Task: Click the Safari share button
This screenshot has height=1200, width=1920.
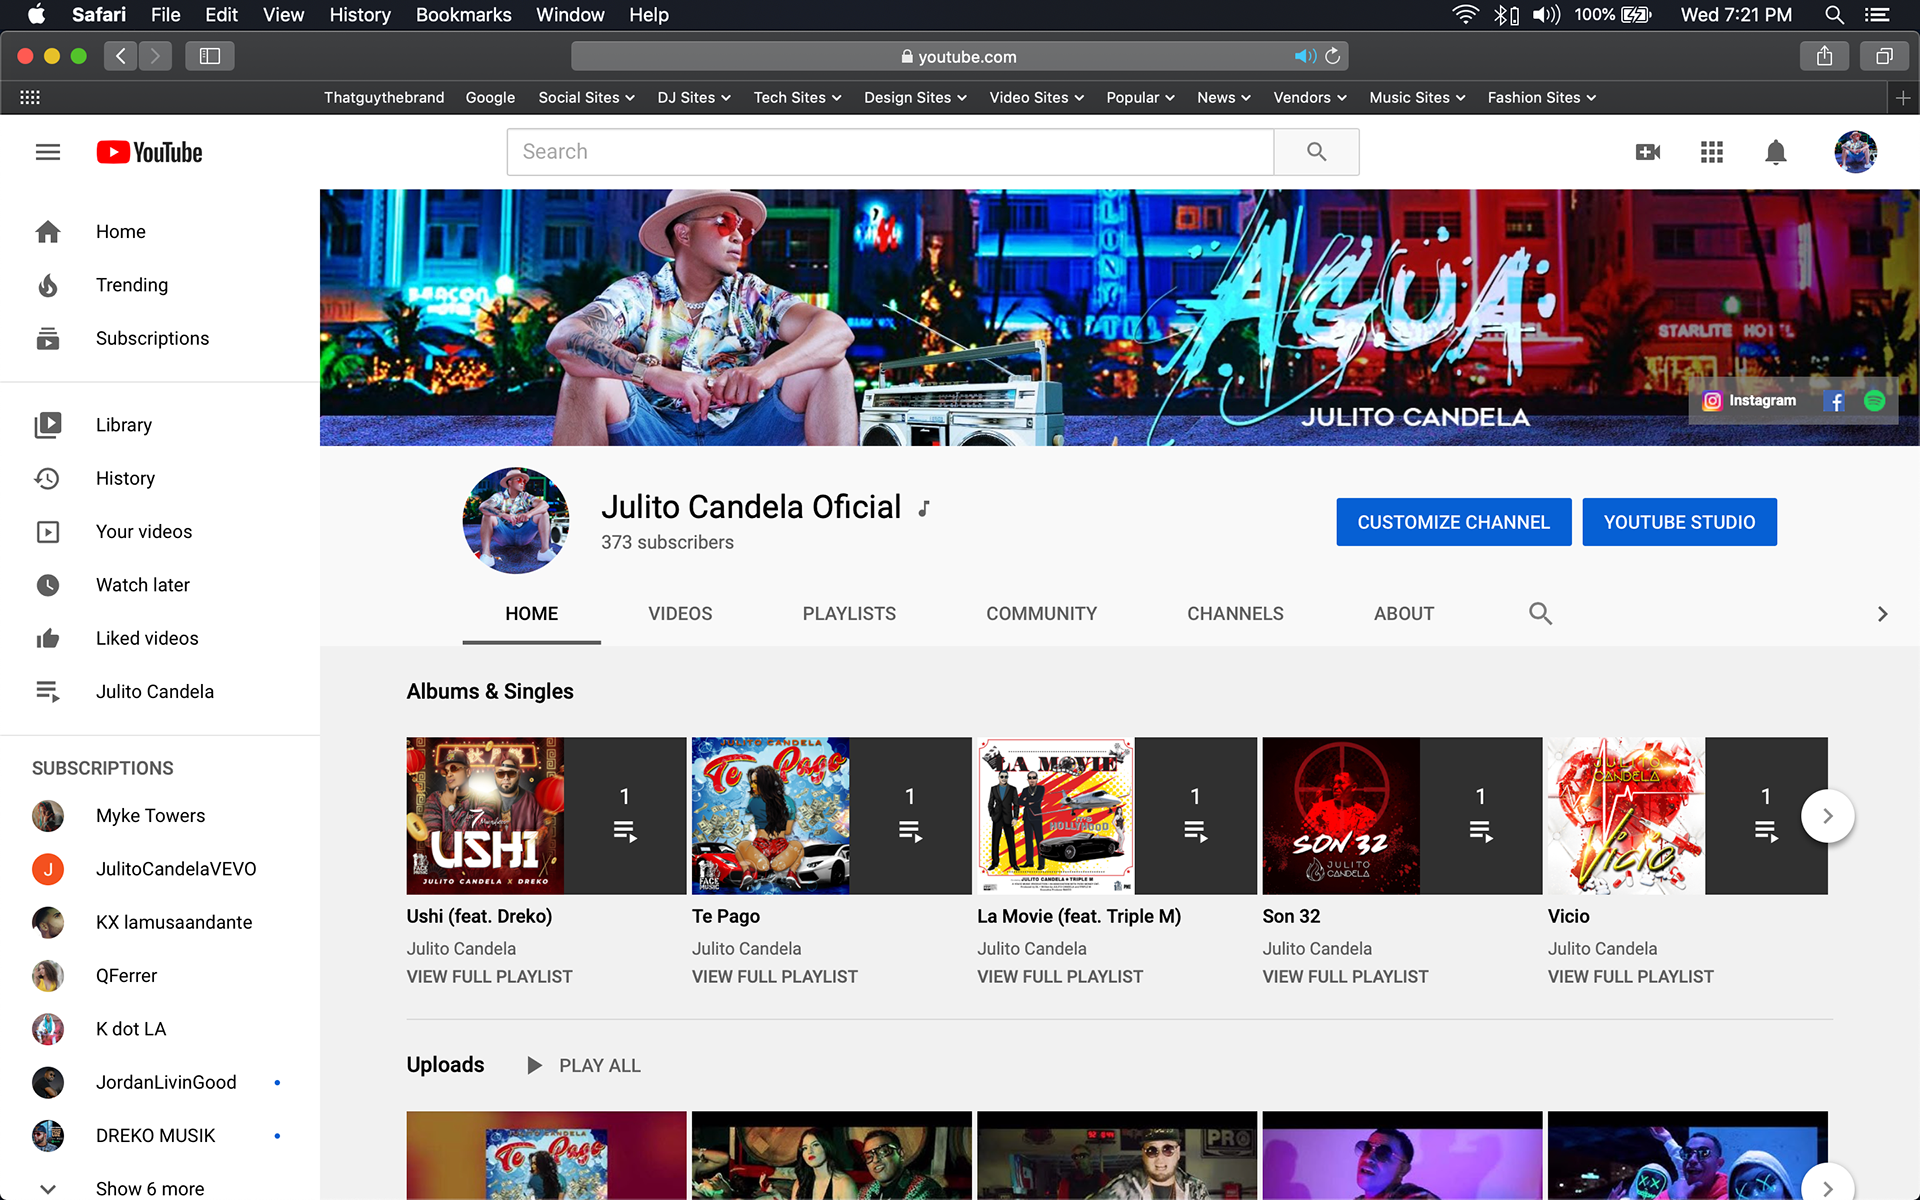Action: tap(1825, 56)
